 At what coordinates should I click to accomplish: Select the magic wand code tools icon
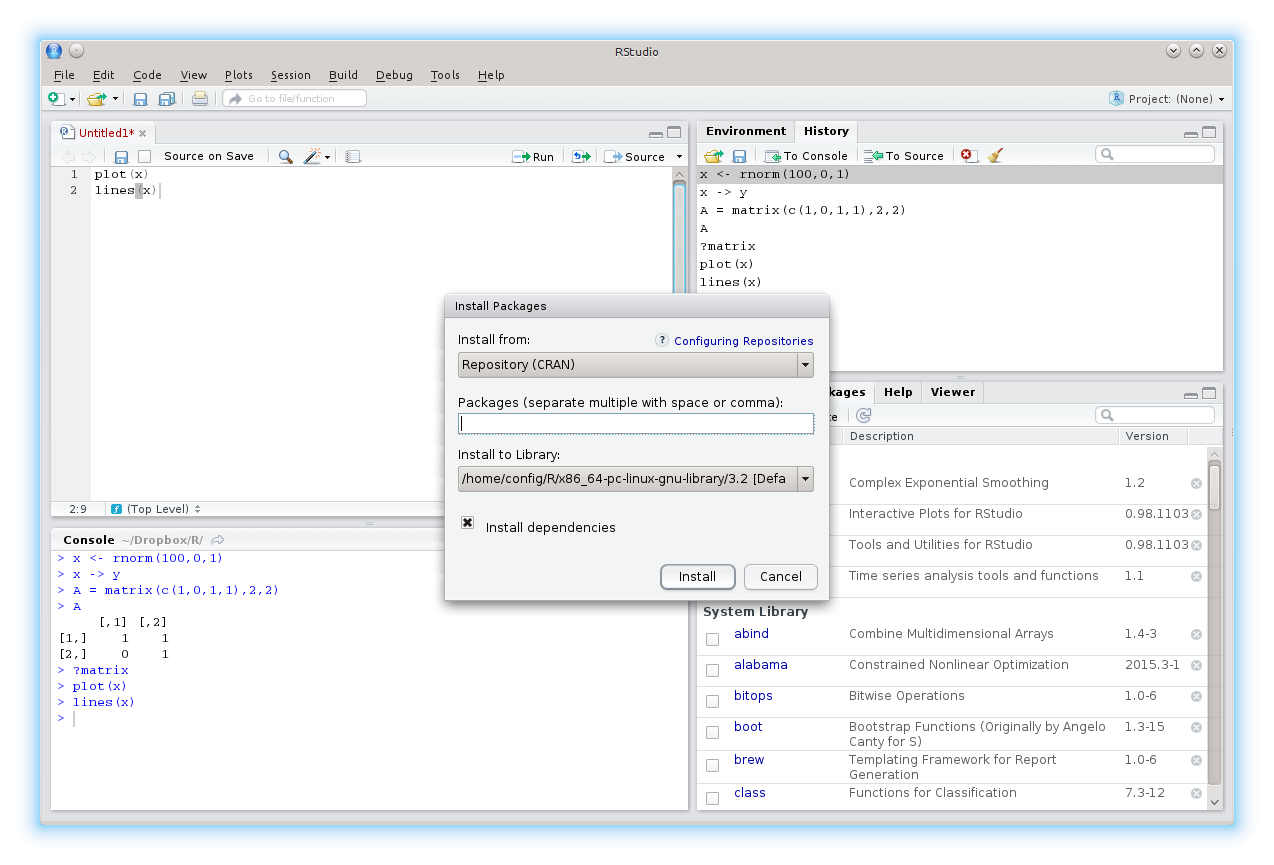313,156
